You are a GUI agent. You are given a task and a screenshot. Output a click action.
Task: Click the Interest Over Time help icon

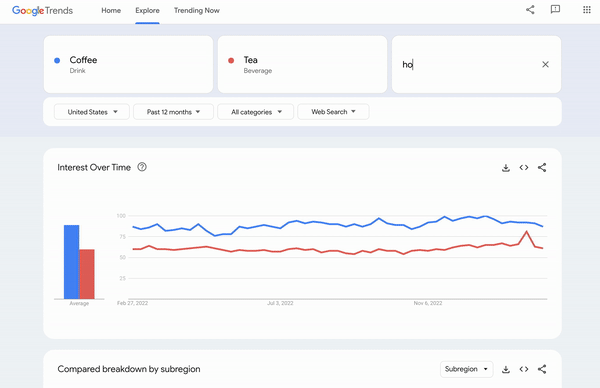click(x=142, y=167)
